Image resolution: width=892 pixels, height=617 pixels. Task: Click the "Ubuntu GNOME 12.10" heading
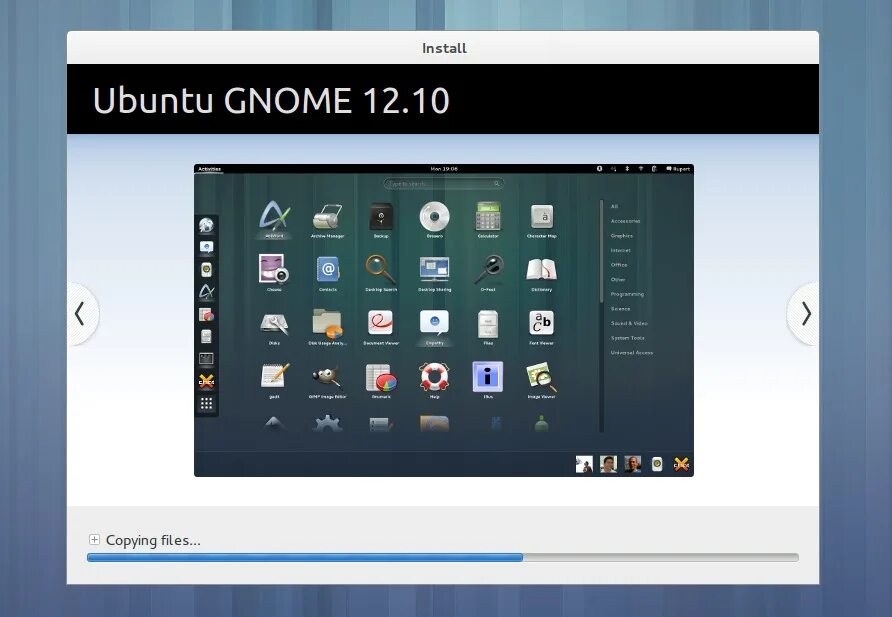click(271, 101)
